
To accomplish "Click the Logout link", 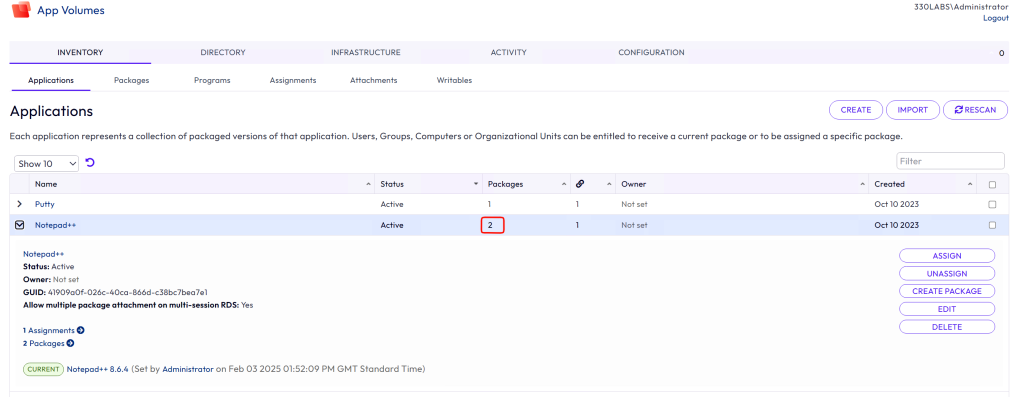I will click(996, 18).
